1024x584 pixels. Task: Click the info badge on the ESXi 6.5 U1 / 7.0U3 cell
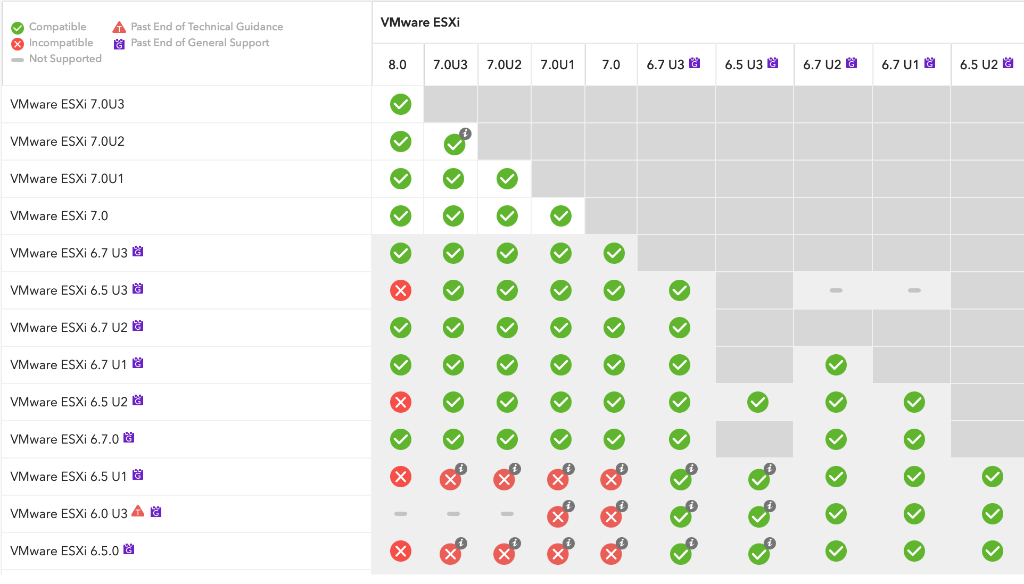pyautogui.click(x=461, y=468)
